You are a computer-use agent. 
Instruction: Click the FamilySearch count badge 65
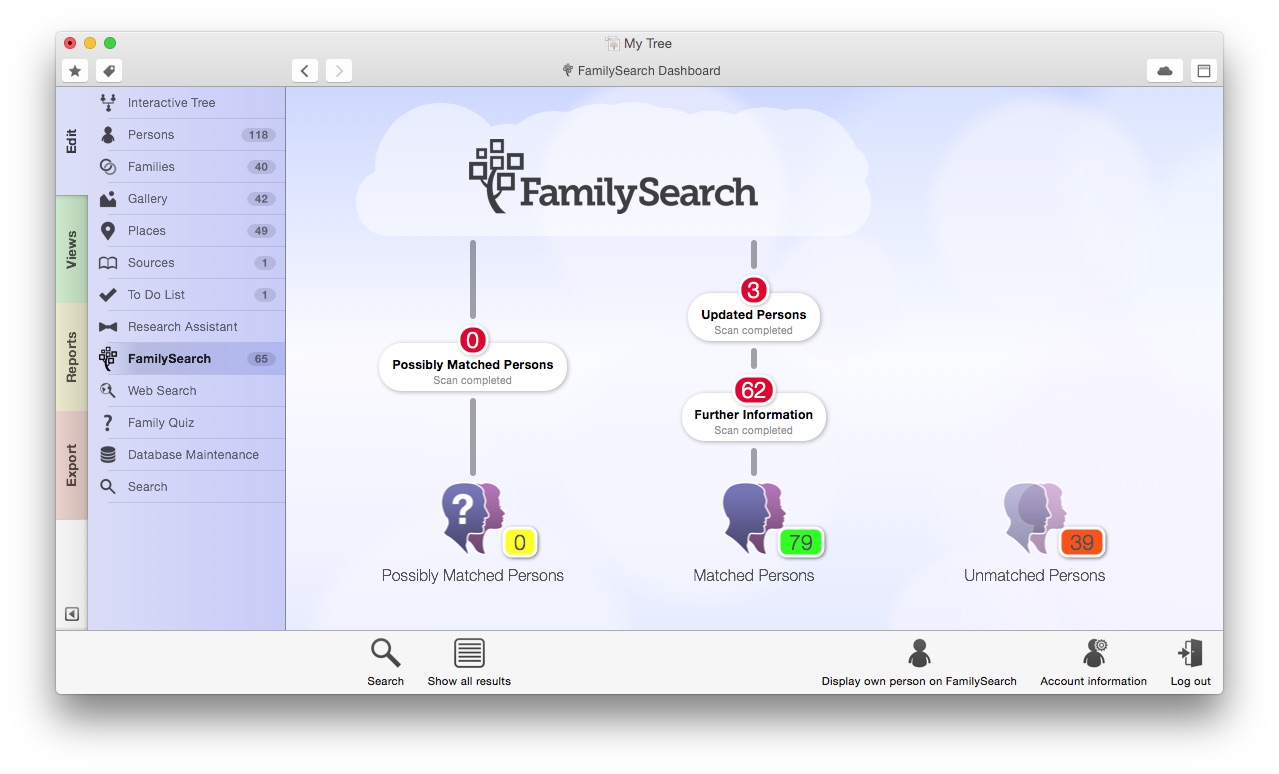coord(261,359)
